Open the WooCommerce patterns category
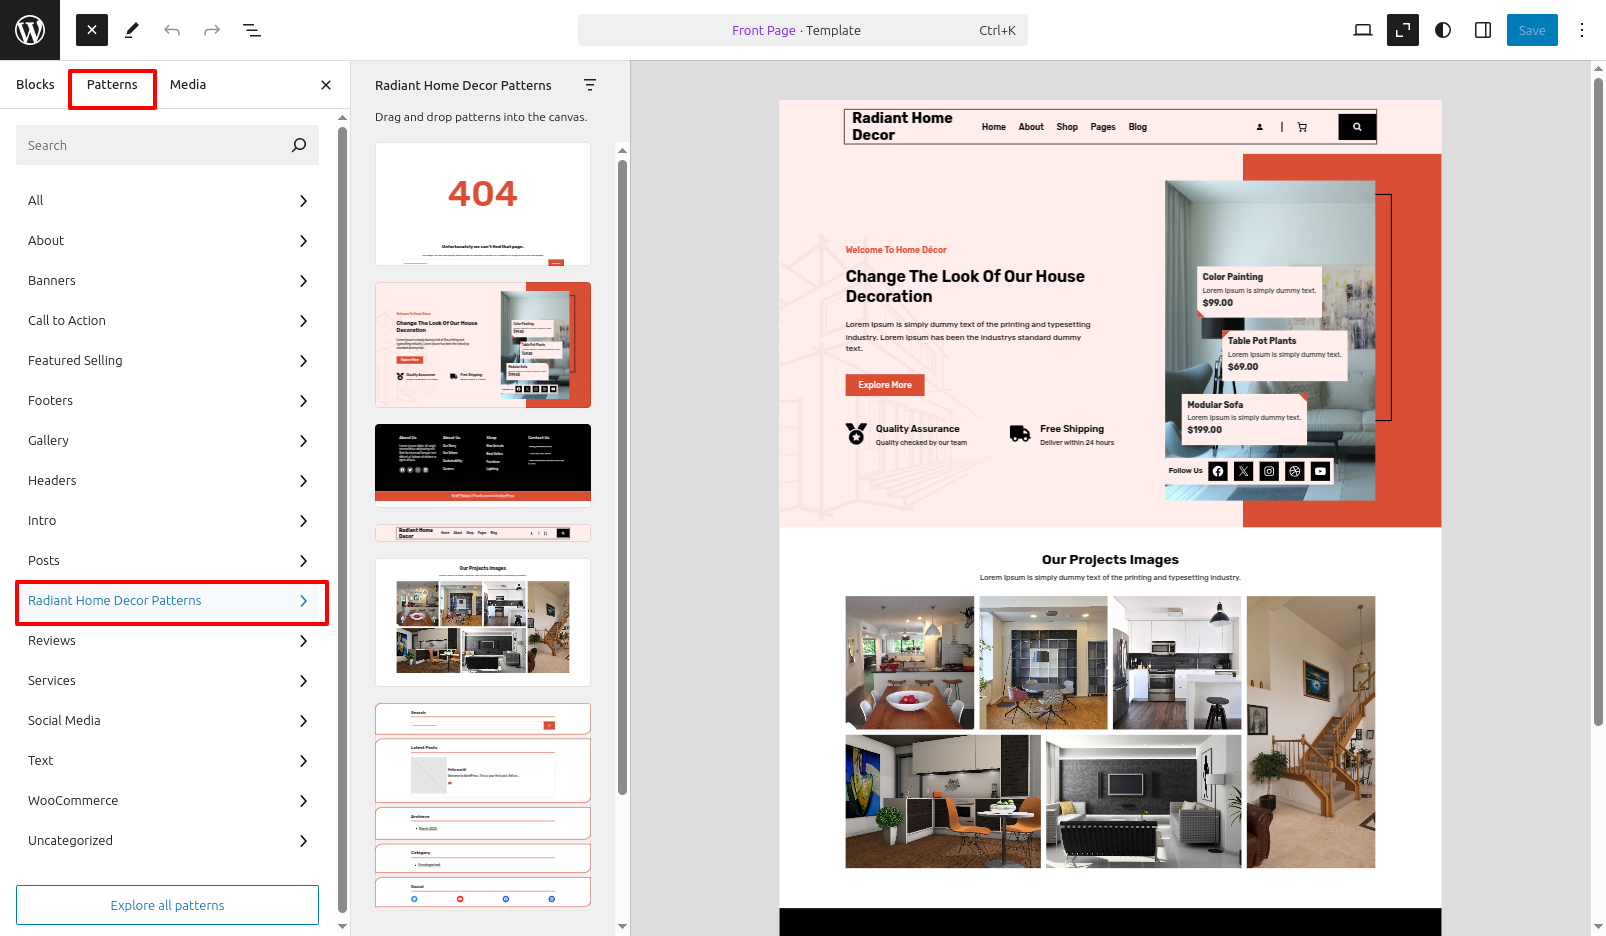The width and height of the screenshot is (1606, 936). pyautogui.click(x=167, y=801)
